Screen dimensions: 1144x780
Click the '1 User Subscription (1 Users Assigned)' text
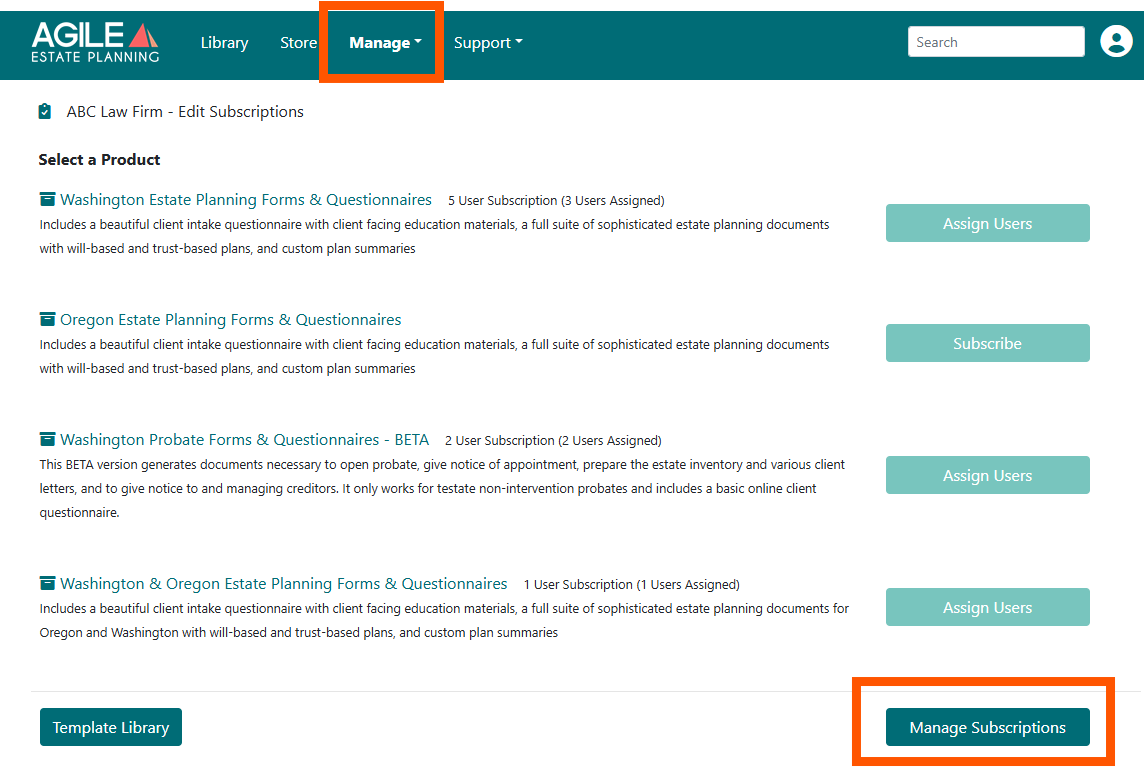point(632,584)
